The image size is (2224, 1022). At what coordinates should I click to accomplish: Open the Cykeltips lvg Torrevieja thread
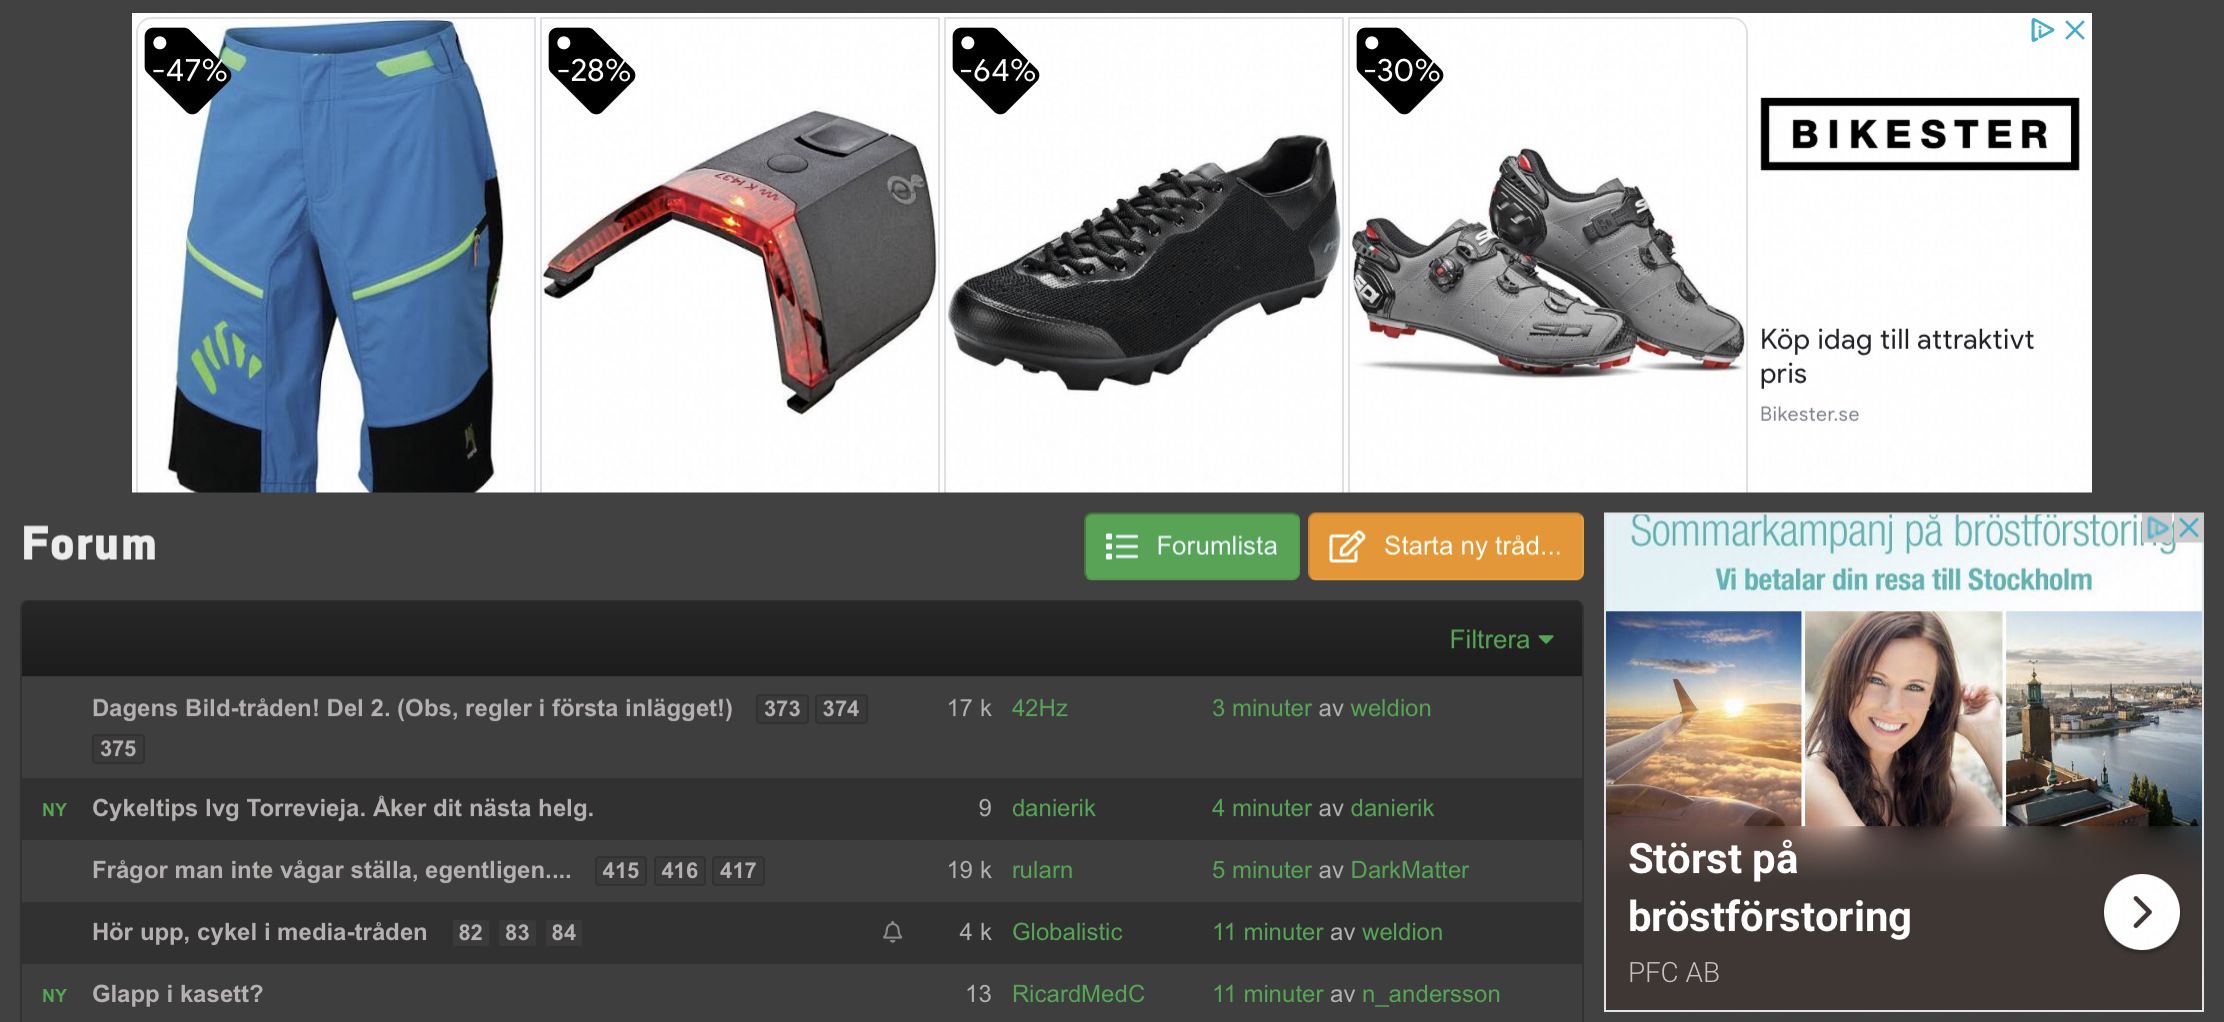pos(342,808)
